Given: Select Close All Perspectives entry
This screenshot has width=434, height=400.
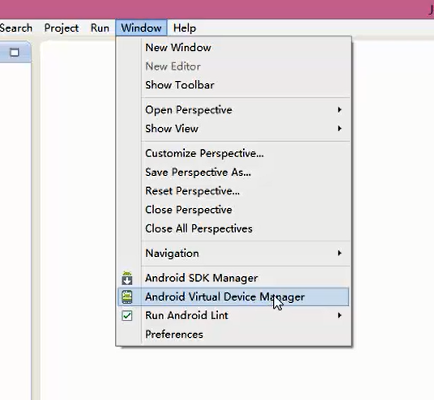Looking at the screenshot, I should point(233,229).
